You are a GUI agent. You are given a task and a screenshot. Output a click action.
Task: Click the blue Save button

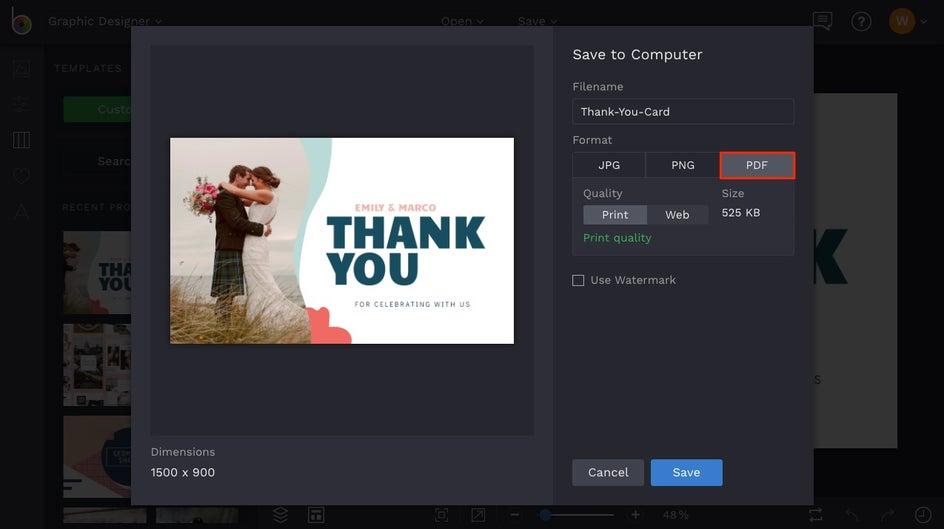pyautogui.click(x=686, y=472)
